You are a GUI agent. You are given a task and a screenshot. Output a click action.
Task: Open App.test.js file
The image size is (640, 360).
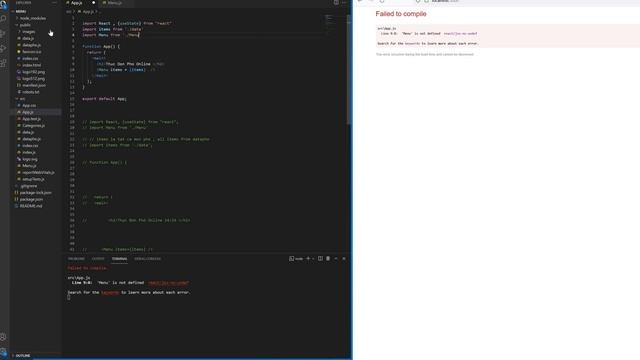point(31,119)
